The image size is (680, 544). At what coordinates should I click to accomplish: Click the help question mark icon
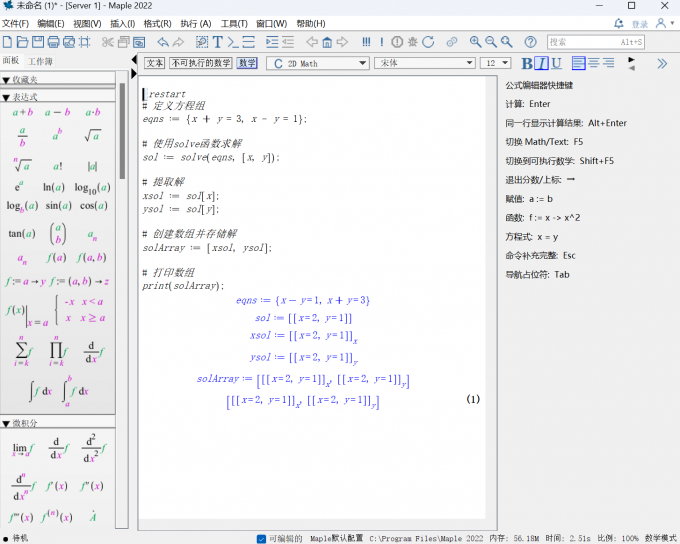(x=530, y=41)
